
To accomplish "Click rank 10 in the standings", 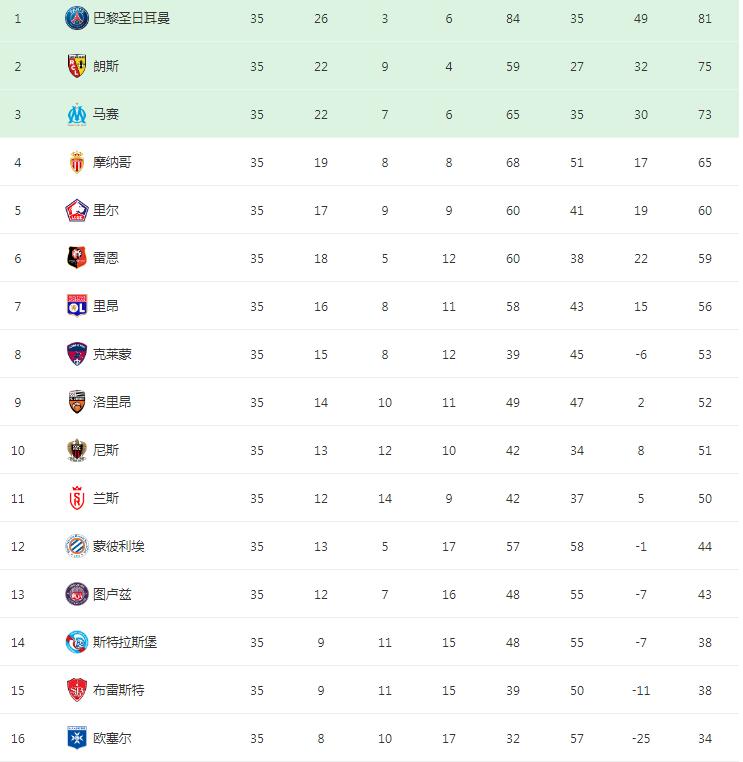I will (x=18, y=450).
